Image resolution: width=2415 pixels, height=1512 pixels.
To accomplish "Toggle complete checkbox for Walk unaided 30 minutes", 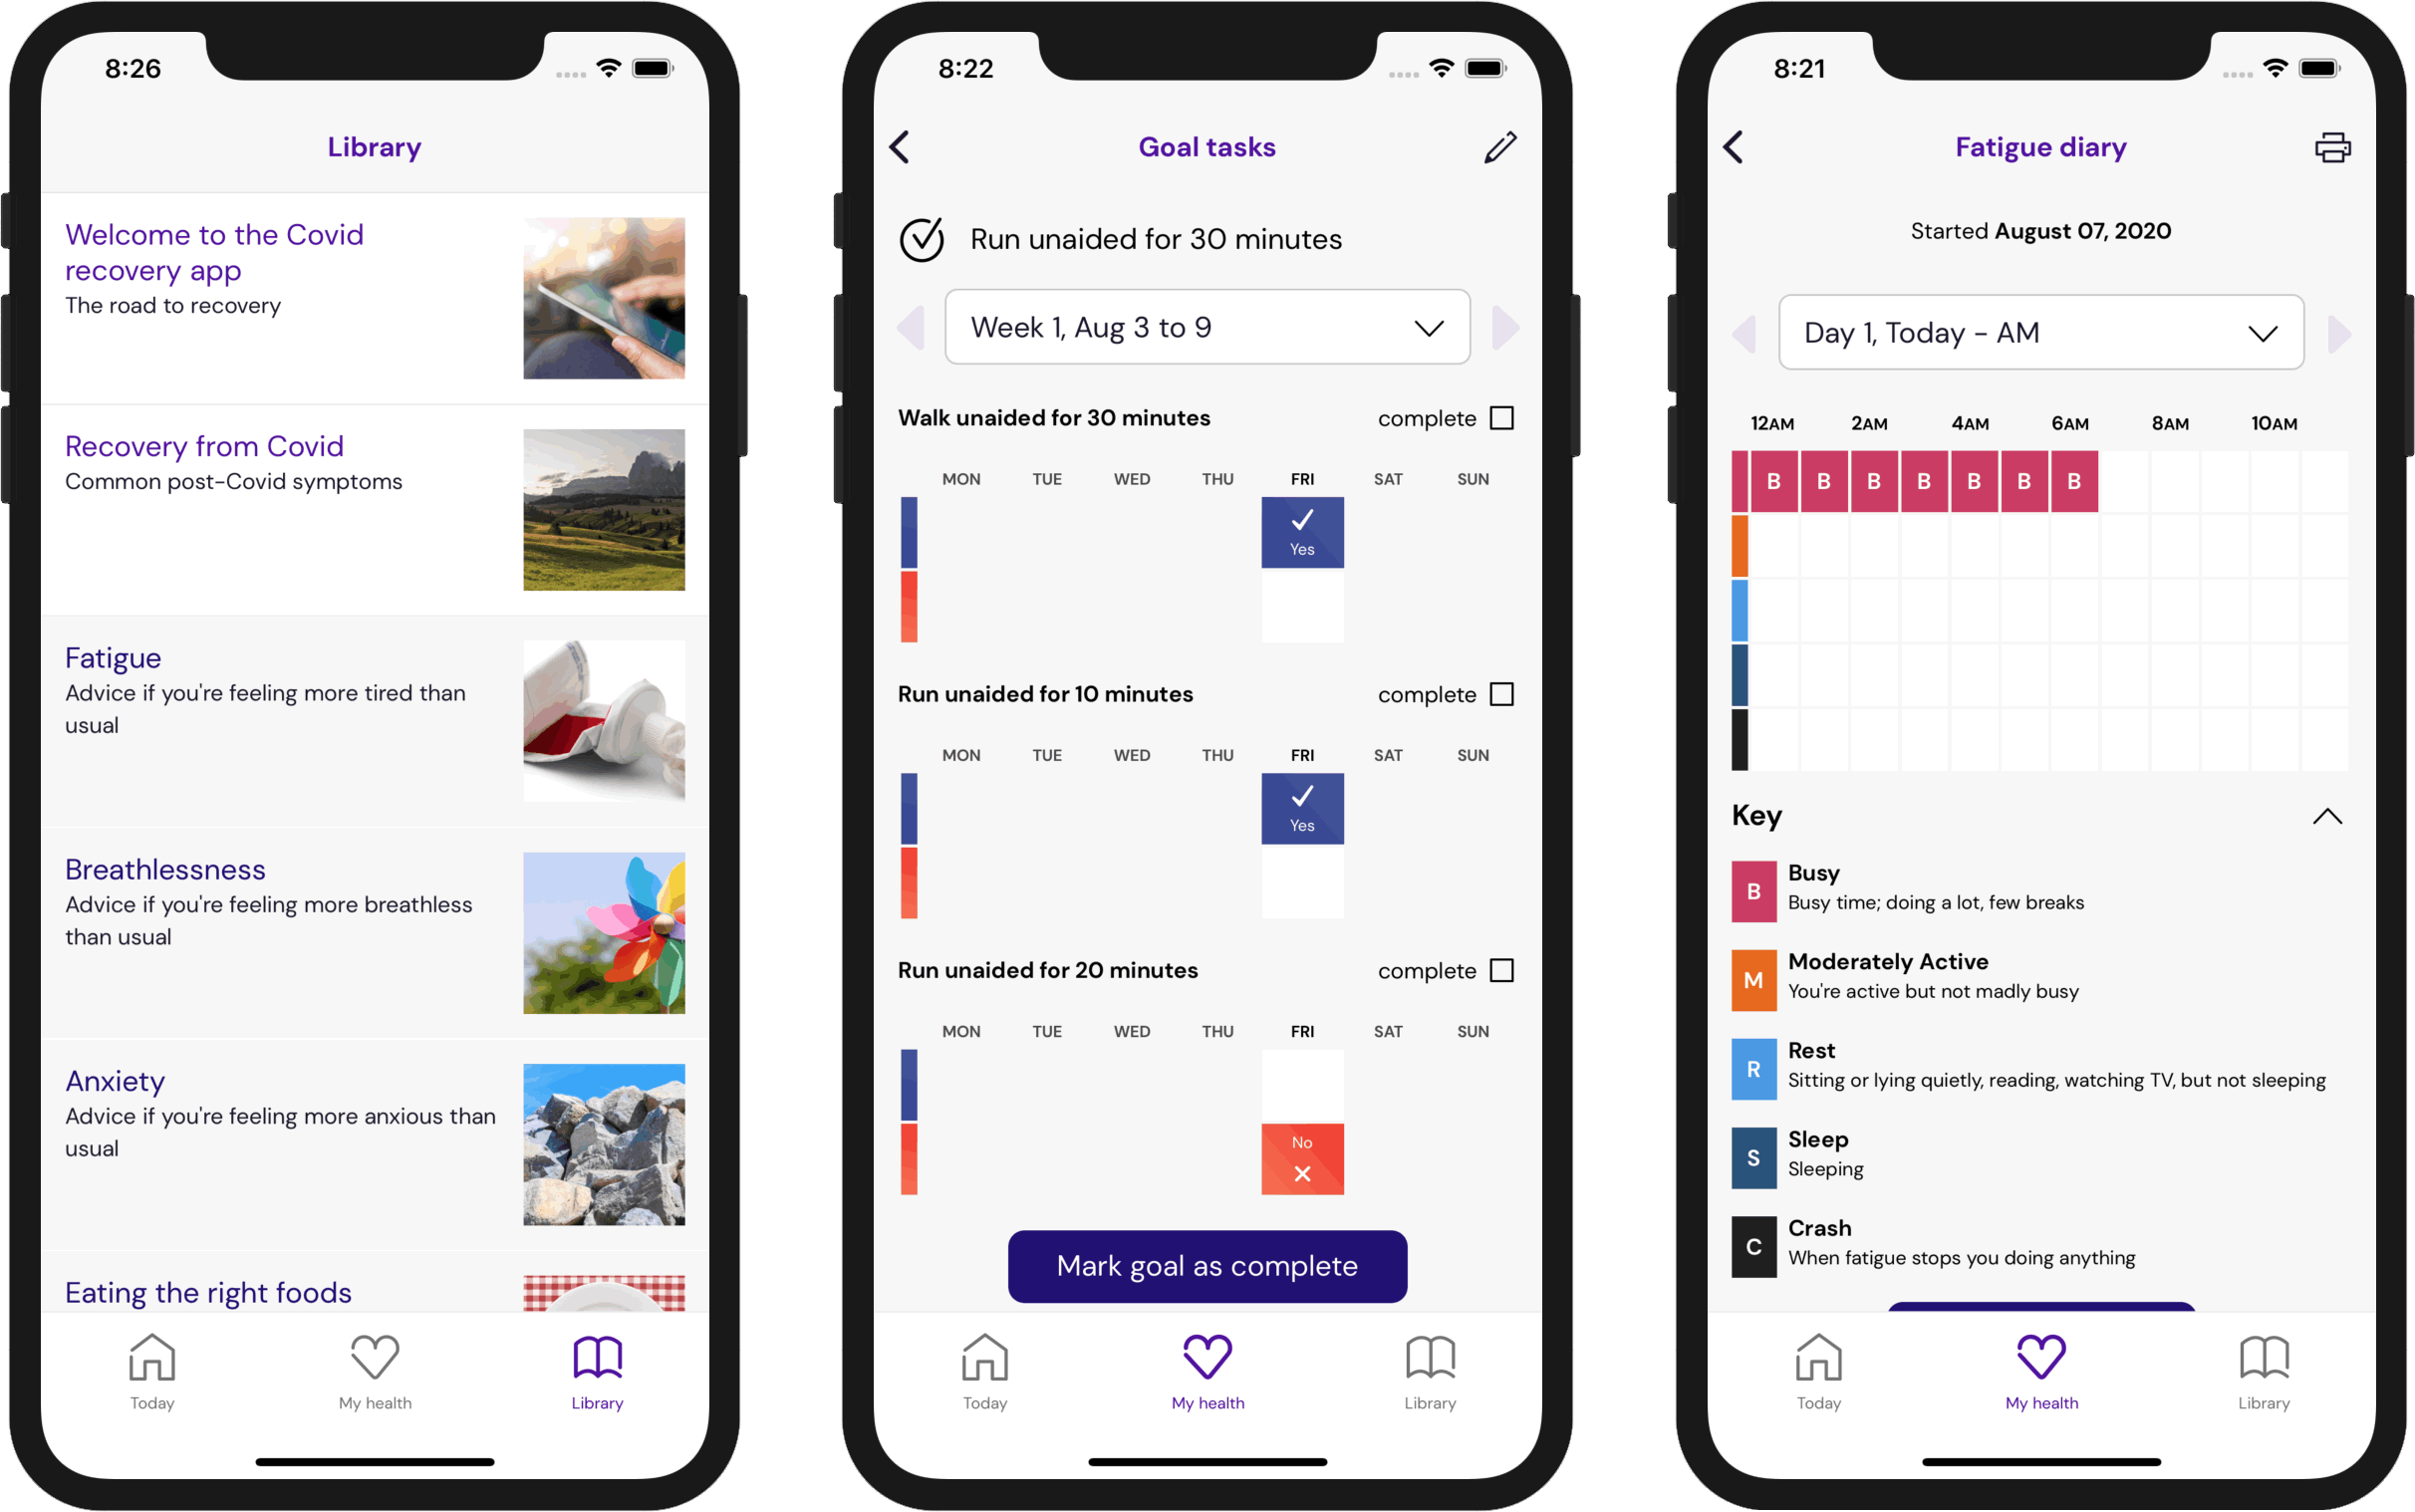I will pyautogui.click(x=1502, y=418).
